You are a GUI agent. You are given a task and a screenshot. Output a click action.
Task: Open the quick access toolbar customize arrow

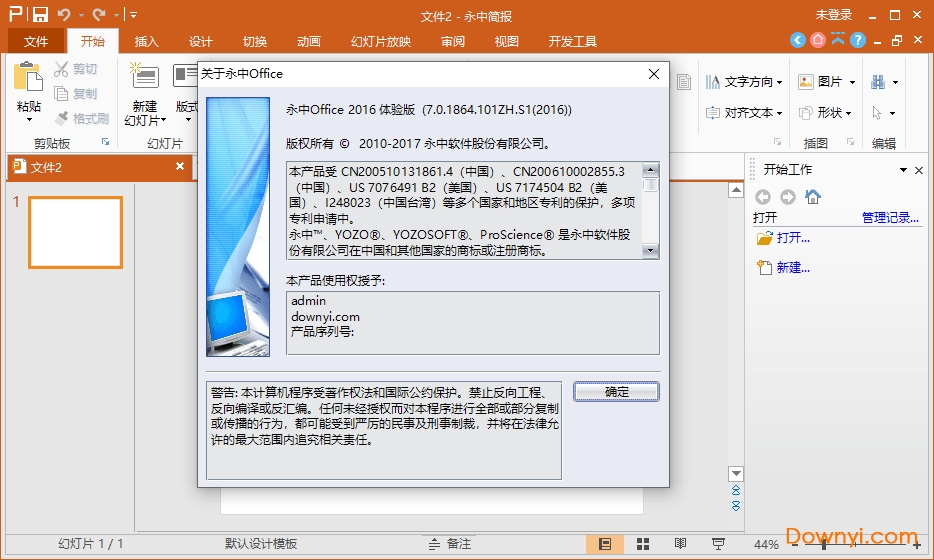[133, 15]
